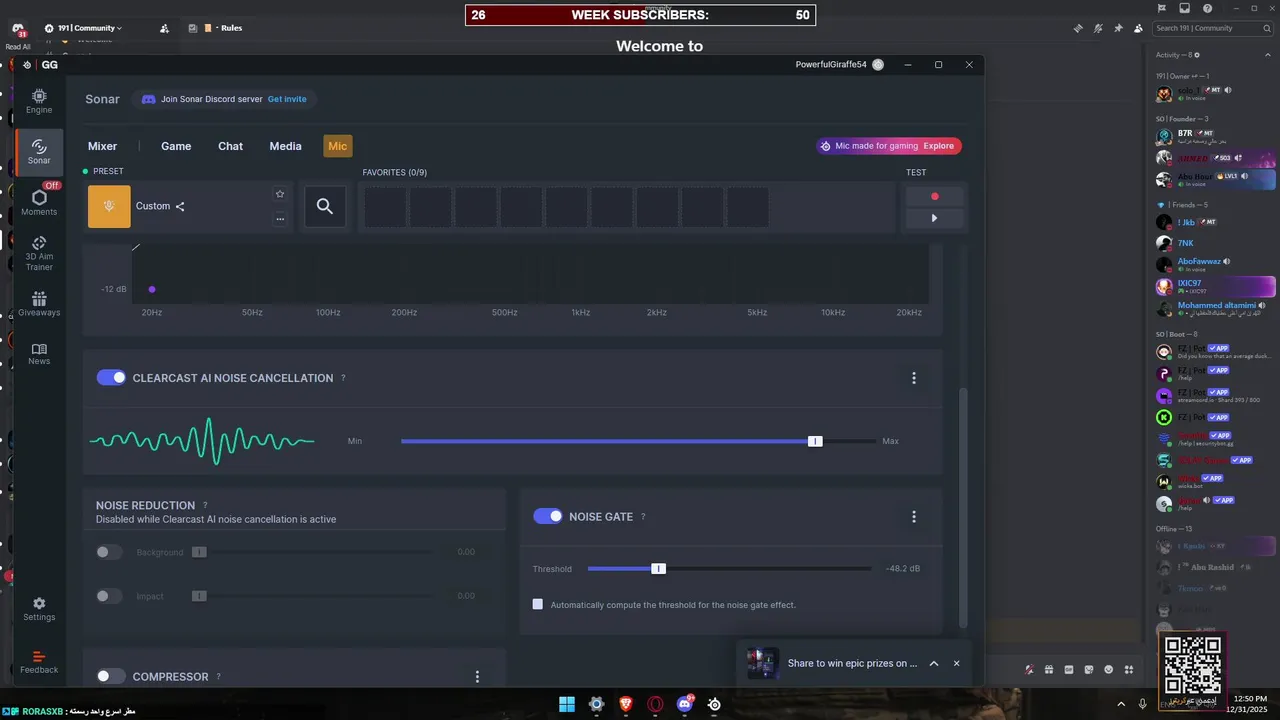Screen dimensions: 1280x720
Task: Check automatically compute noise gate threshold
Action: coord(538,604)
